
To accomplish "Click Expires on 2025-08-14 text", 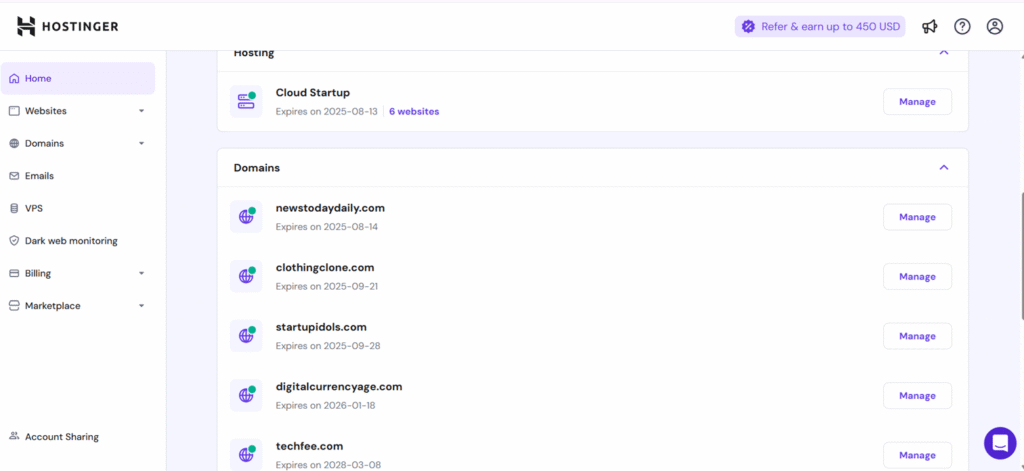I will pyautogui.click(x=327, y=227).
